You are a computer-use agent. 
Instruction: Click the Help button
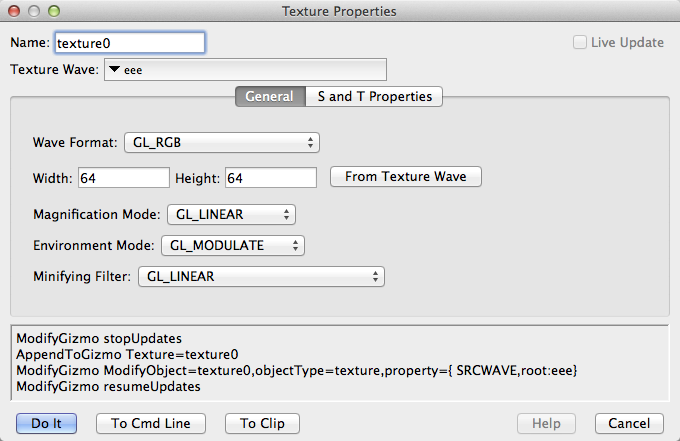pos(546,423)
